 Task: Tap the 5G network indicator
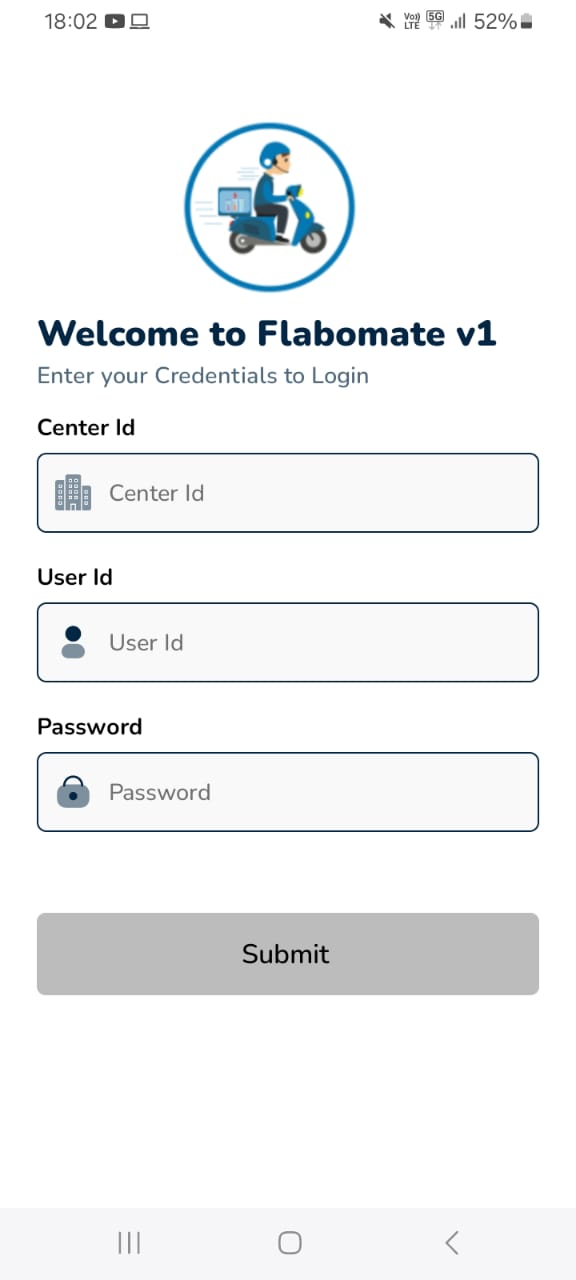[435, 21]
